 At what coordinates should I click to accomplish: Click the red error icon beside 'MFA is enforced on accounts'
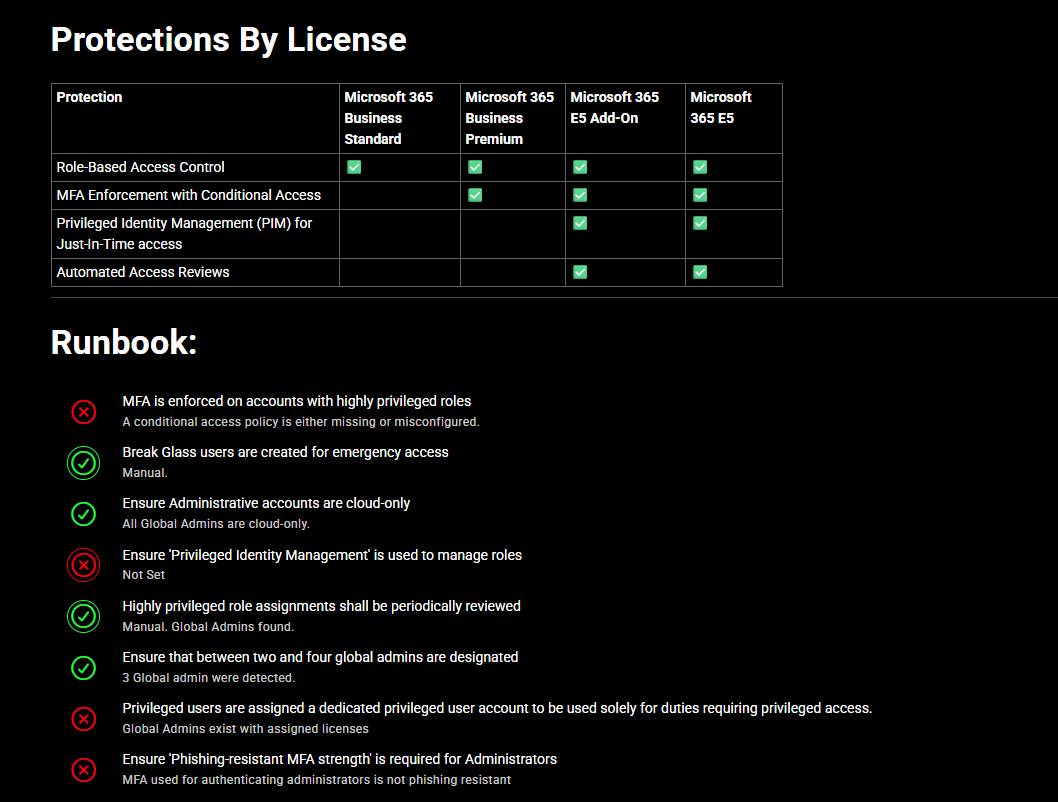83,411
